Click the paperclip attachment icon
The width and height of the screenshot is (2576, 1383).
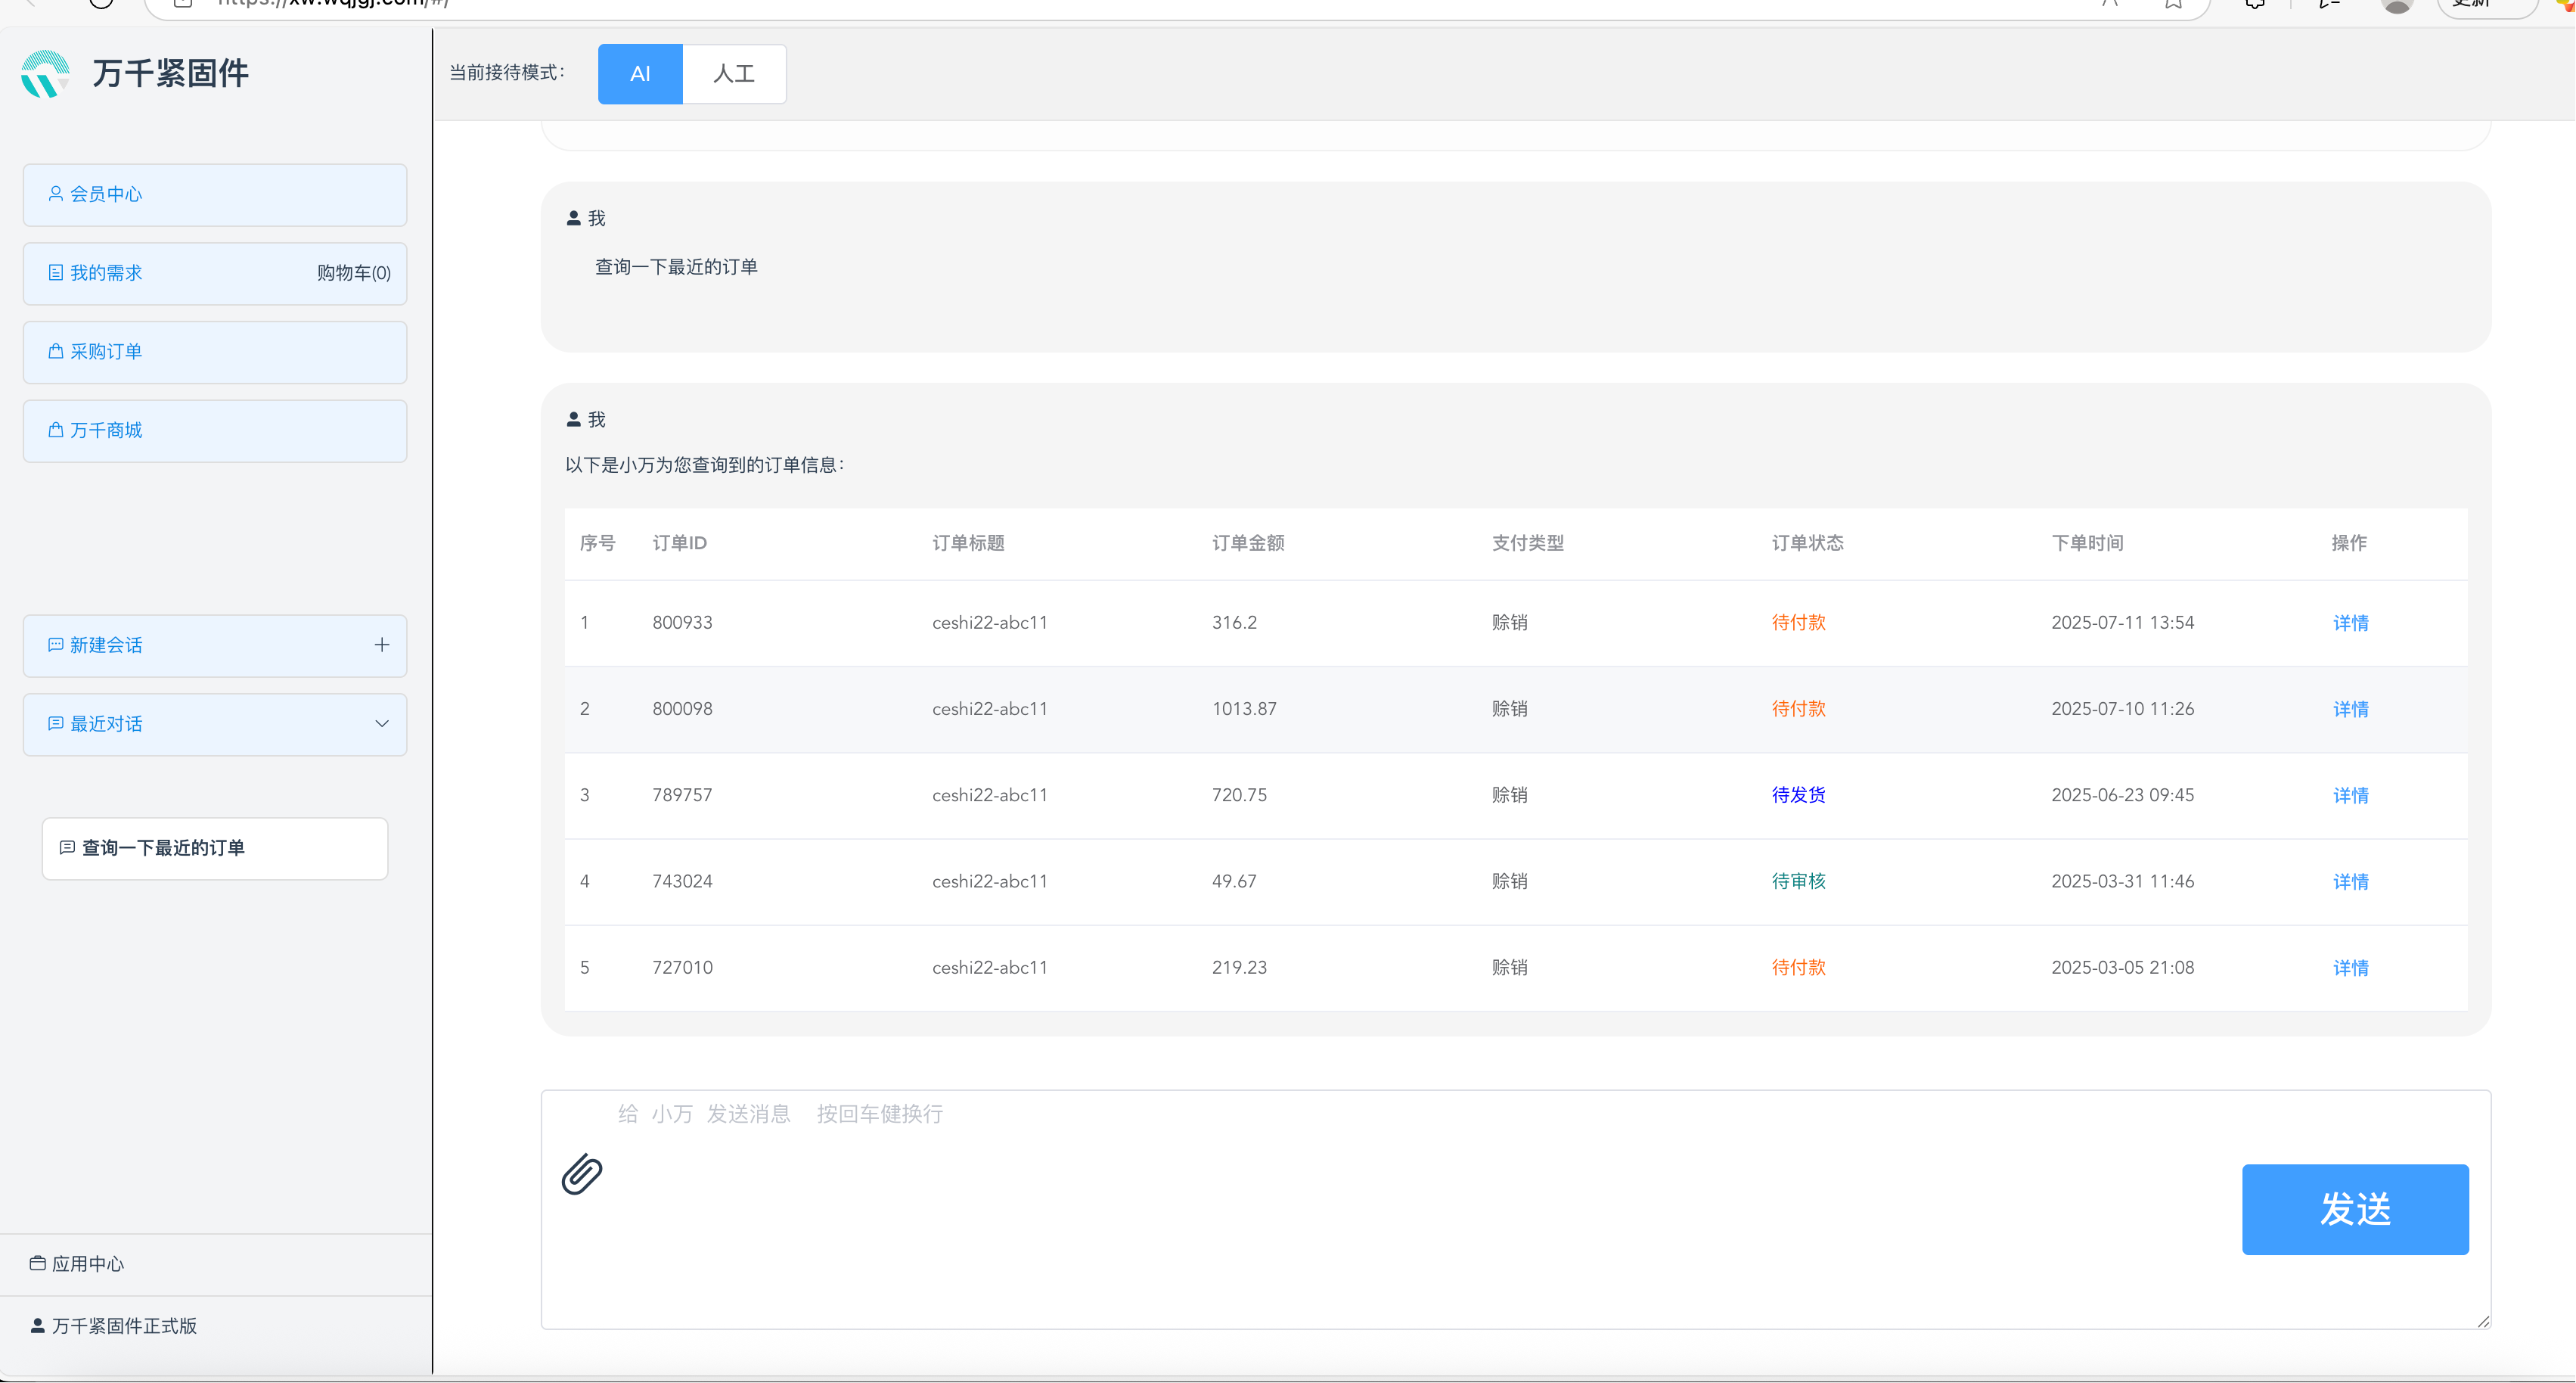coord(582,1174)
